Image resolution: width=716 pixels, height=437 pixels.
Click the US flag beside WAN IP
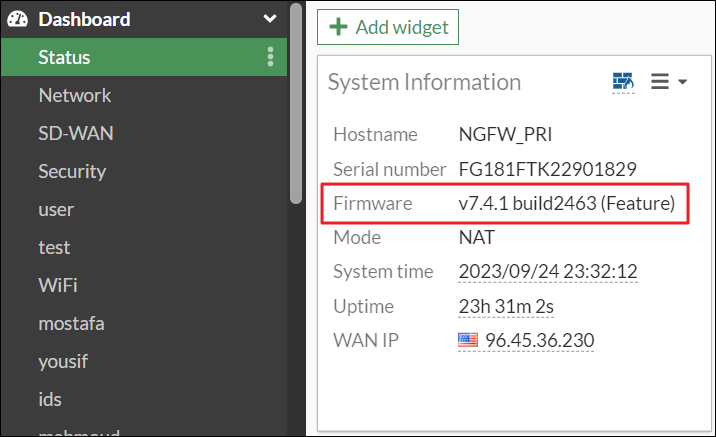pyautogui.click(x=468, y=341)
